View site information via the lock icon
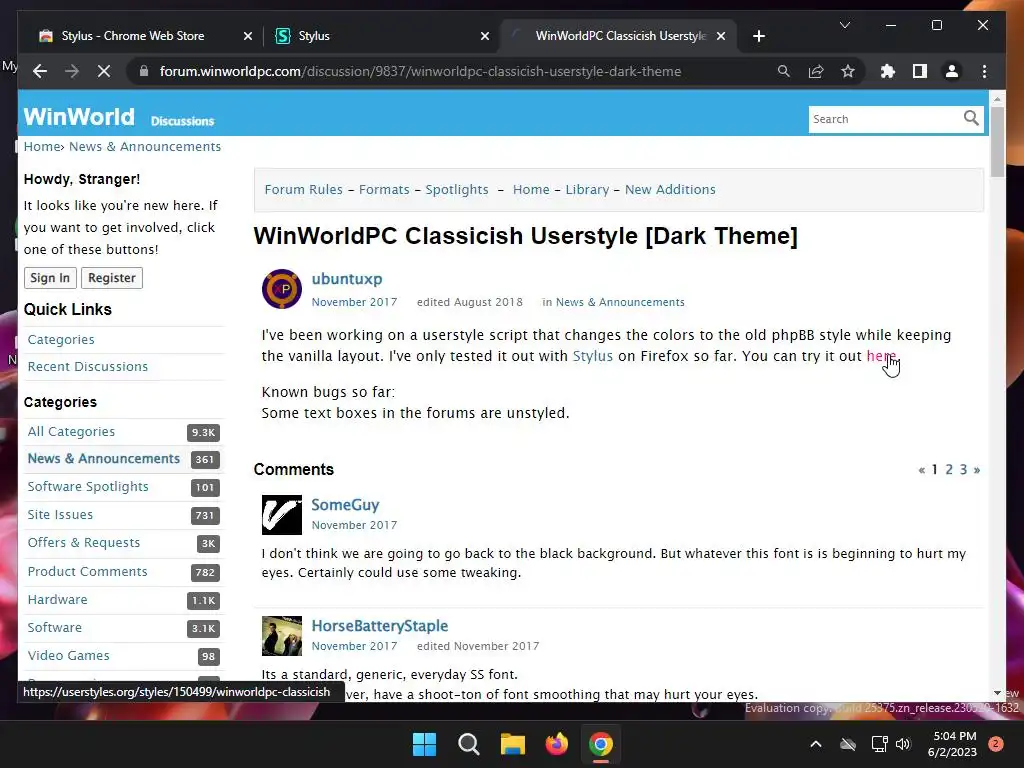Viewport: 1024px width, 768px height. (x=144, y=71)
